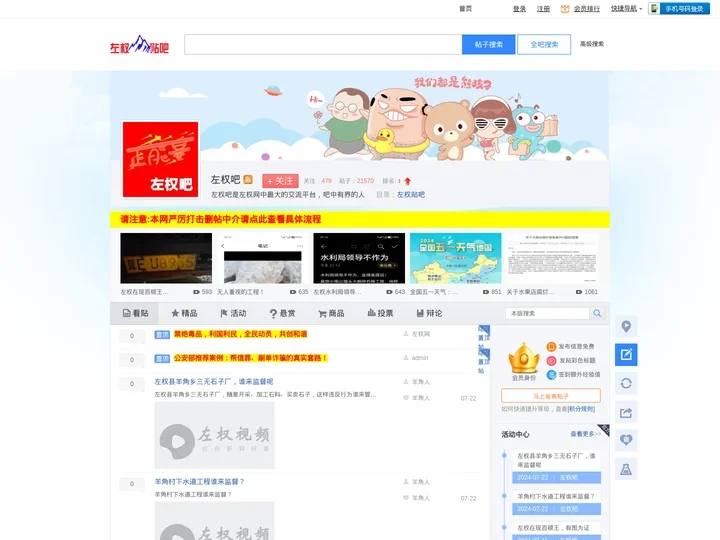This screenshot has width=720, height=540.
Task: Open the 登录 link
Action: pos(519,9)
